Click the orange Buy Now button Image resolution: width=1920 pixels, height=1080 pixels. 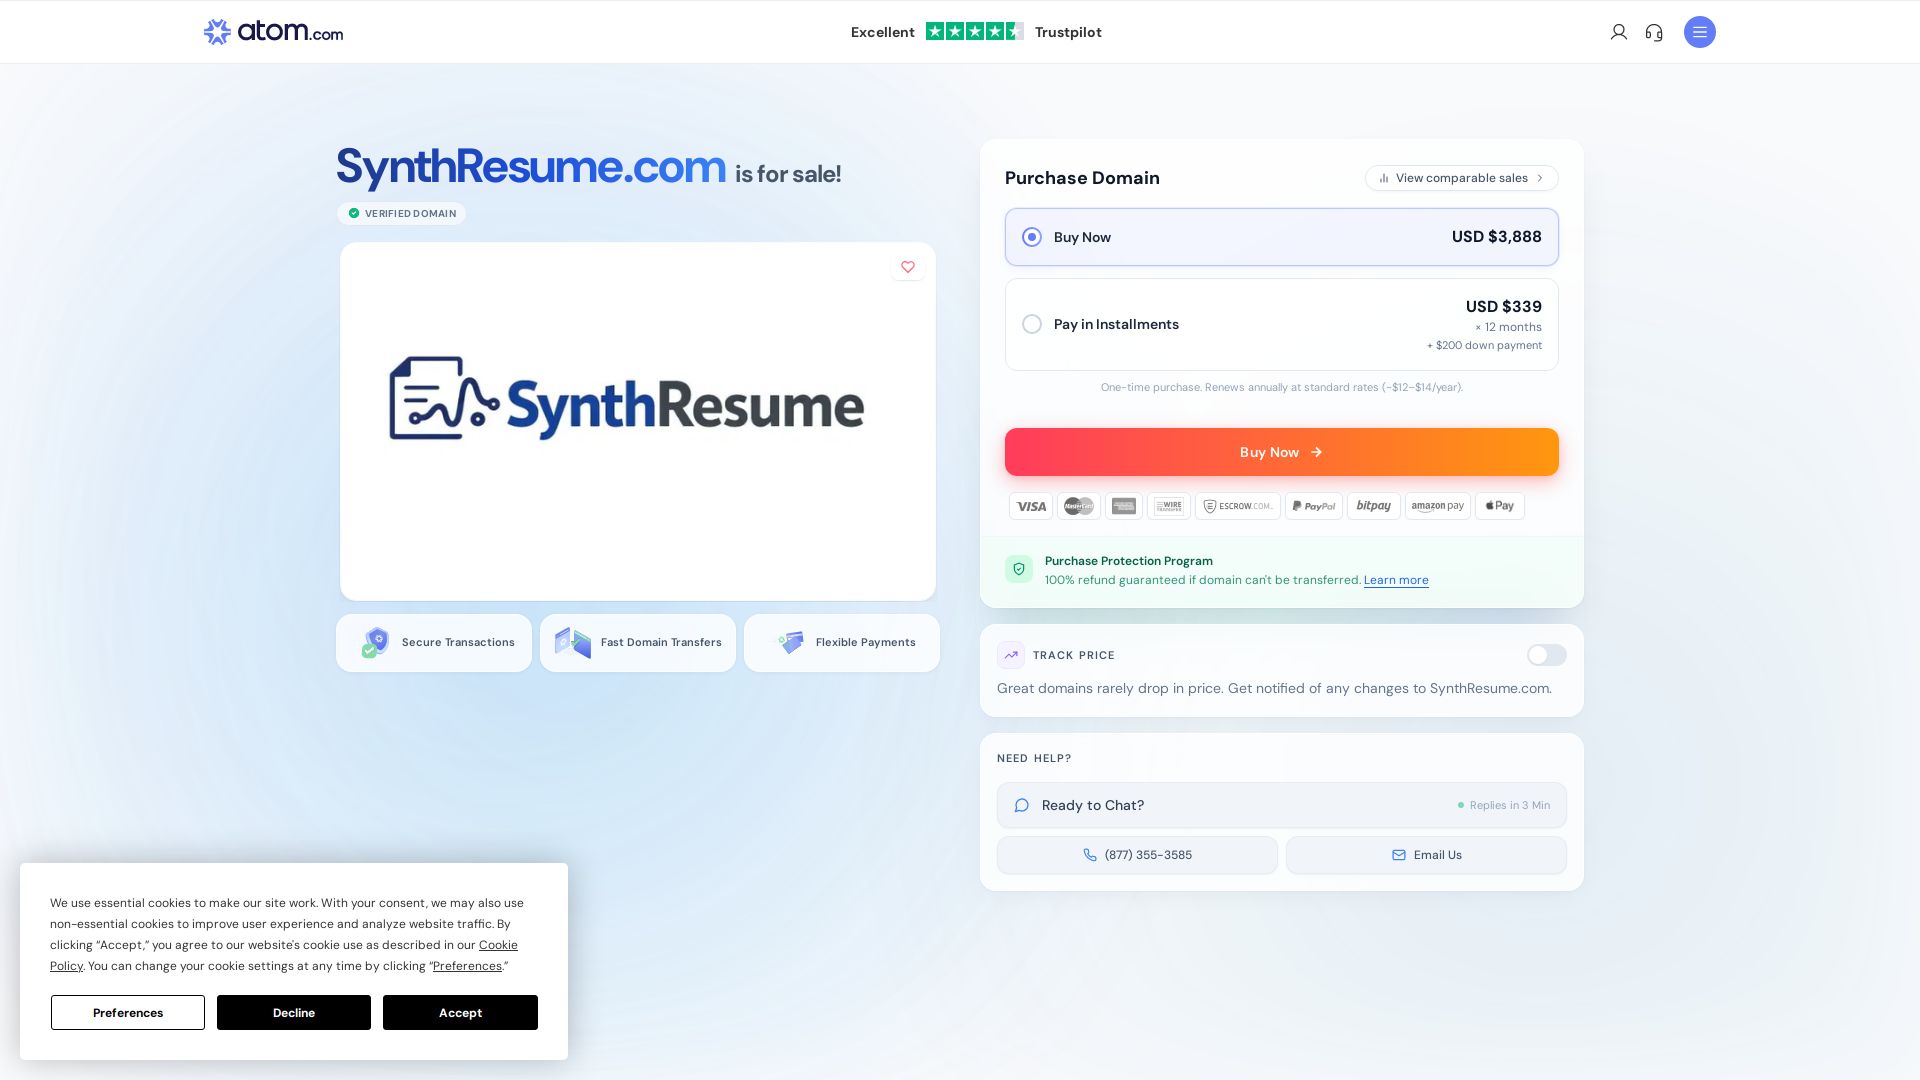click(1282, 452)
